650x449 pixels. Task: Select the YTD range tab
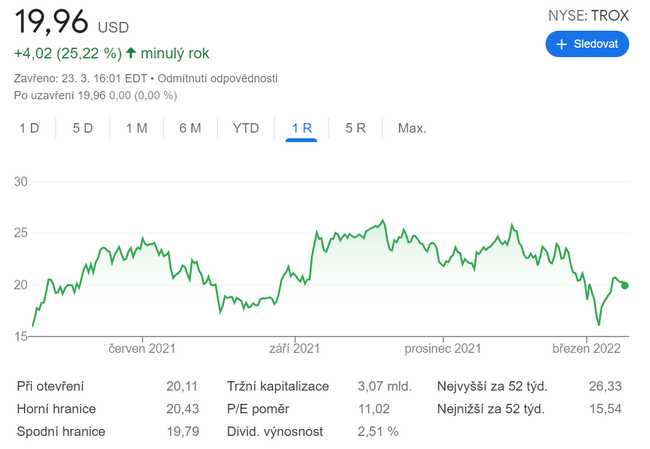(246, 128)
